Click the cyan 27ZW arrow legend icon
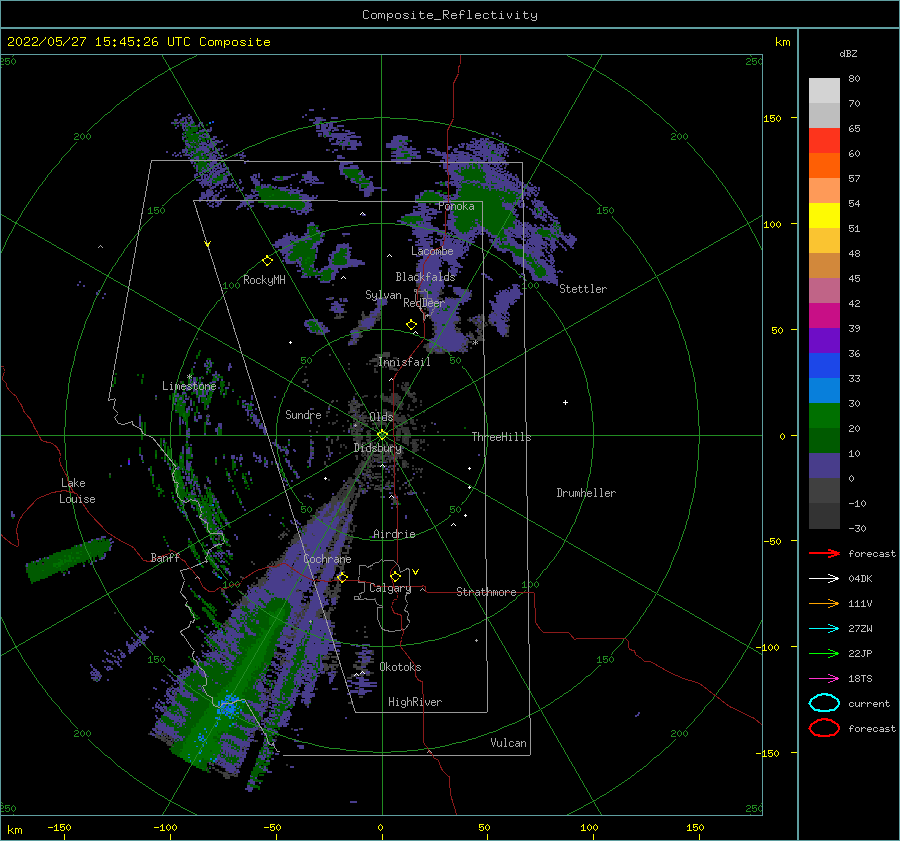This screenshot has width=900, height=841. (824, 629)
